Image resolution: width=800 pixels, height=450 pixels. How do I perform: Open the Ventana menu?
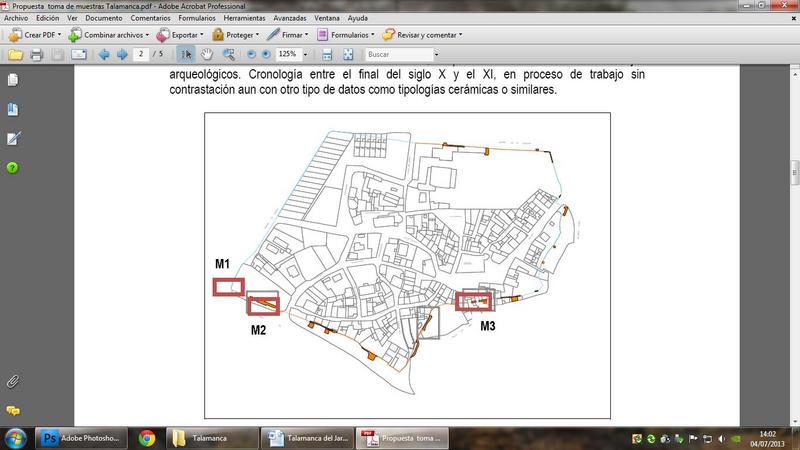[327, 18]
